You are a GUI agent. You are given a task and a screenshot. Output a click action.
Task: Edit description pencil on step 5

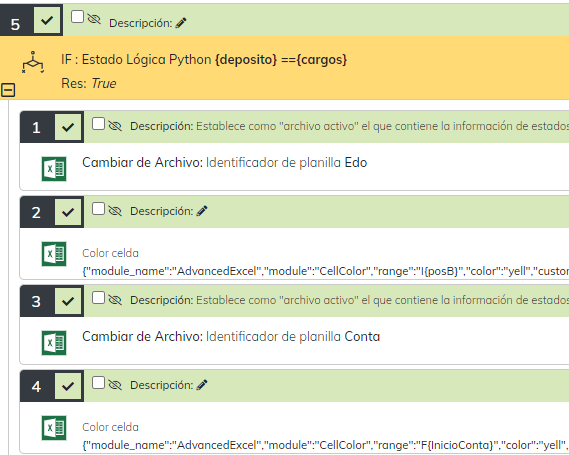coord(181,23)
